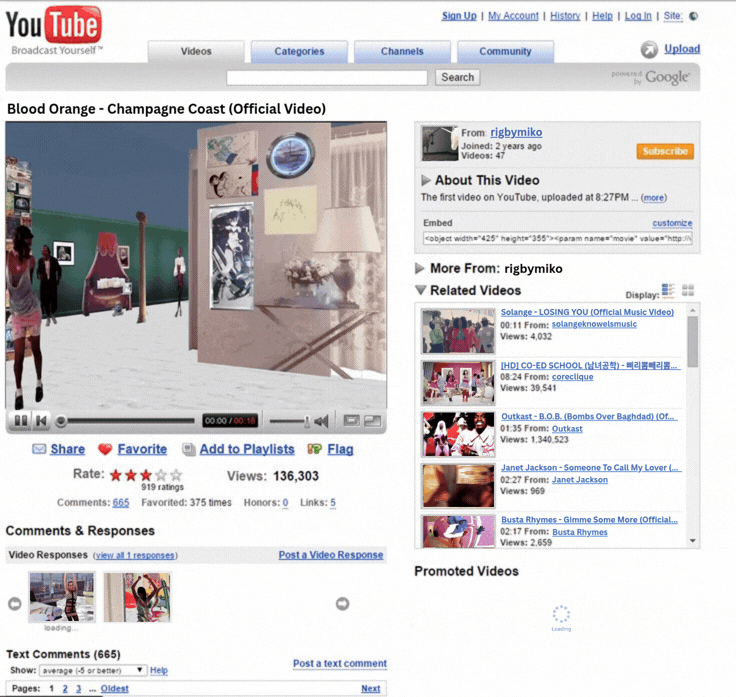Viewport: 736px width, 697px height.
Task: Open Janet Jackson Someone To Call video link
Action: (591, 467)
